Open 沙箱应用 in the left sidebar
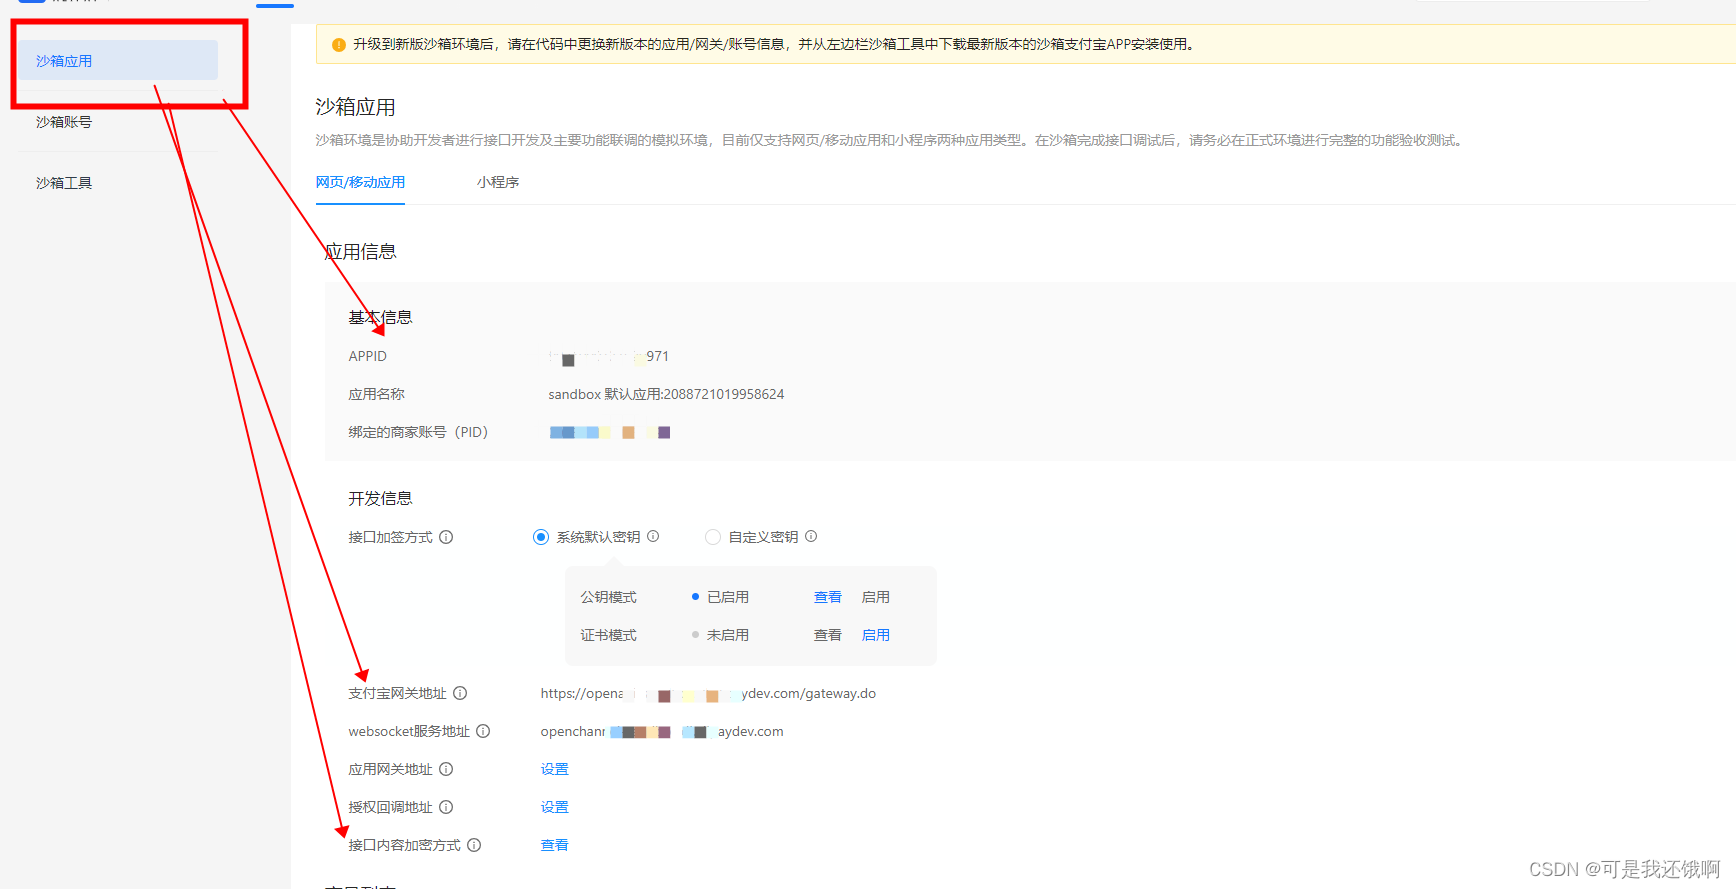 [118, 61]
